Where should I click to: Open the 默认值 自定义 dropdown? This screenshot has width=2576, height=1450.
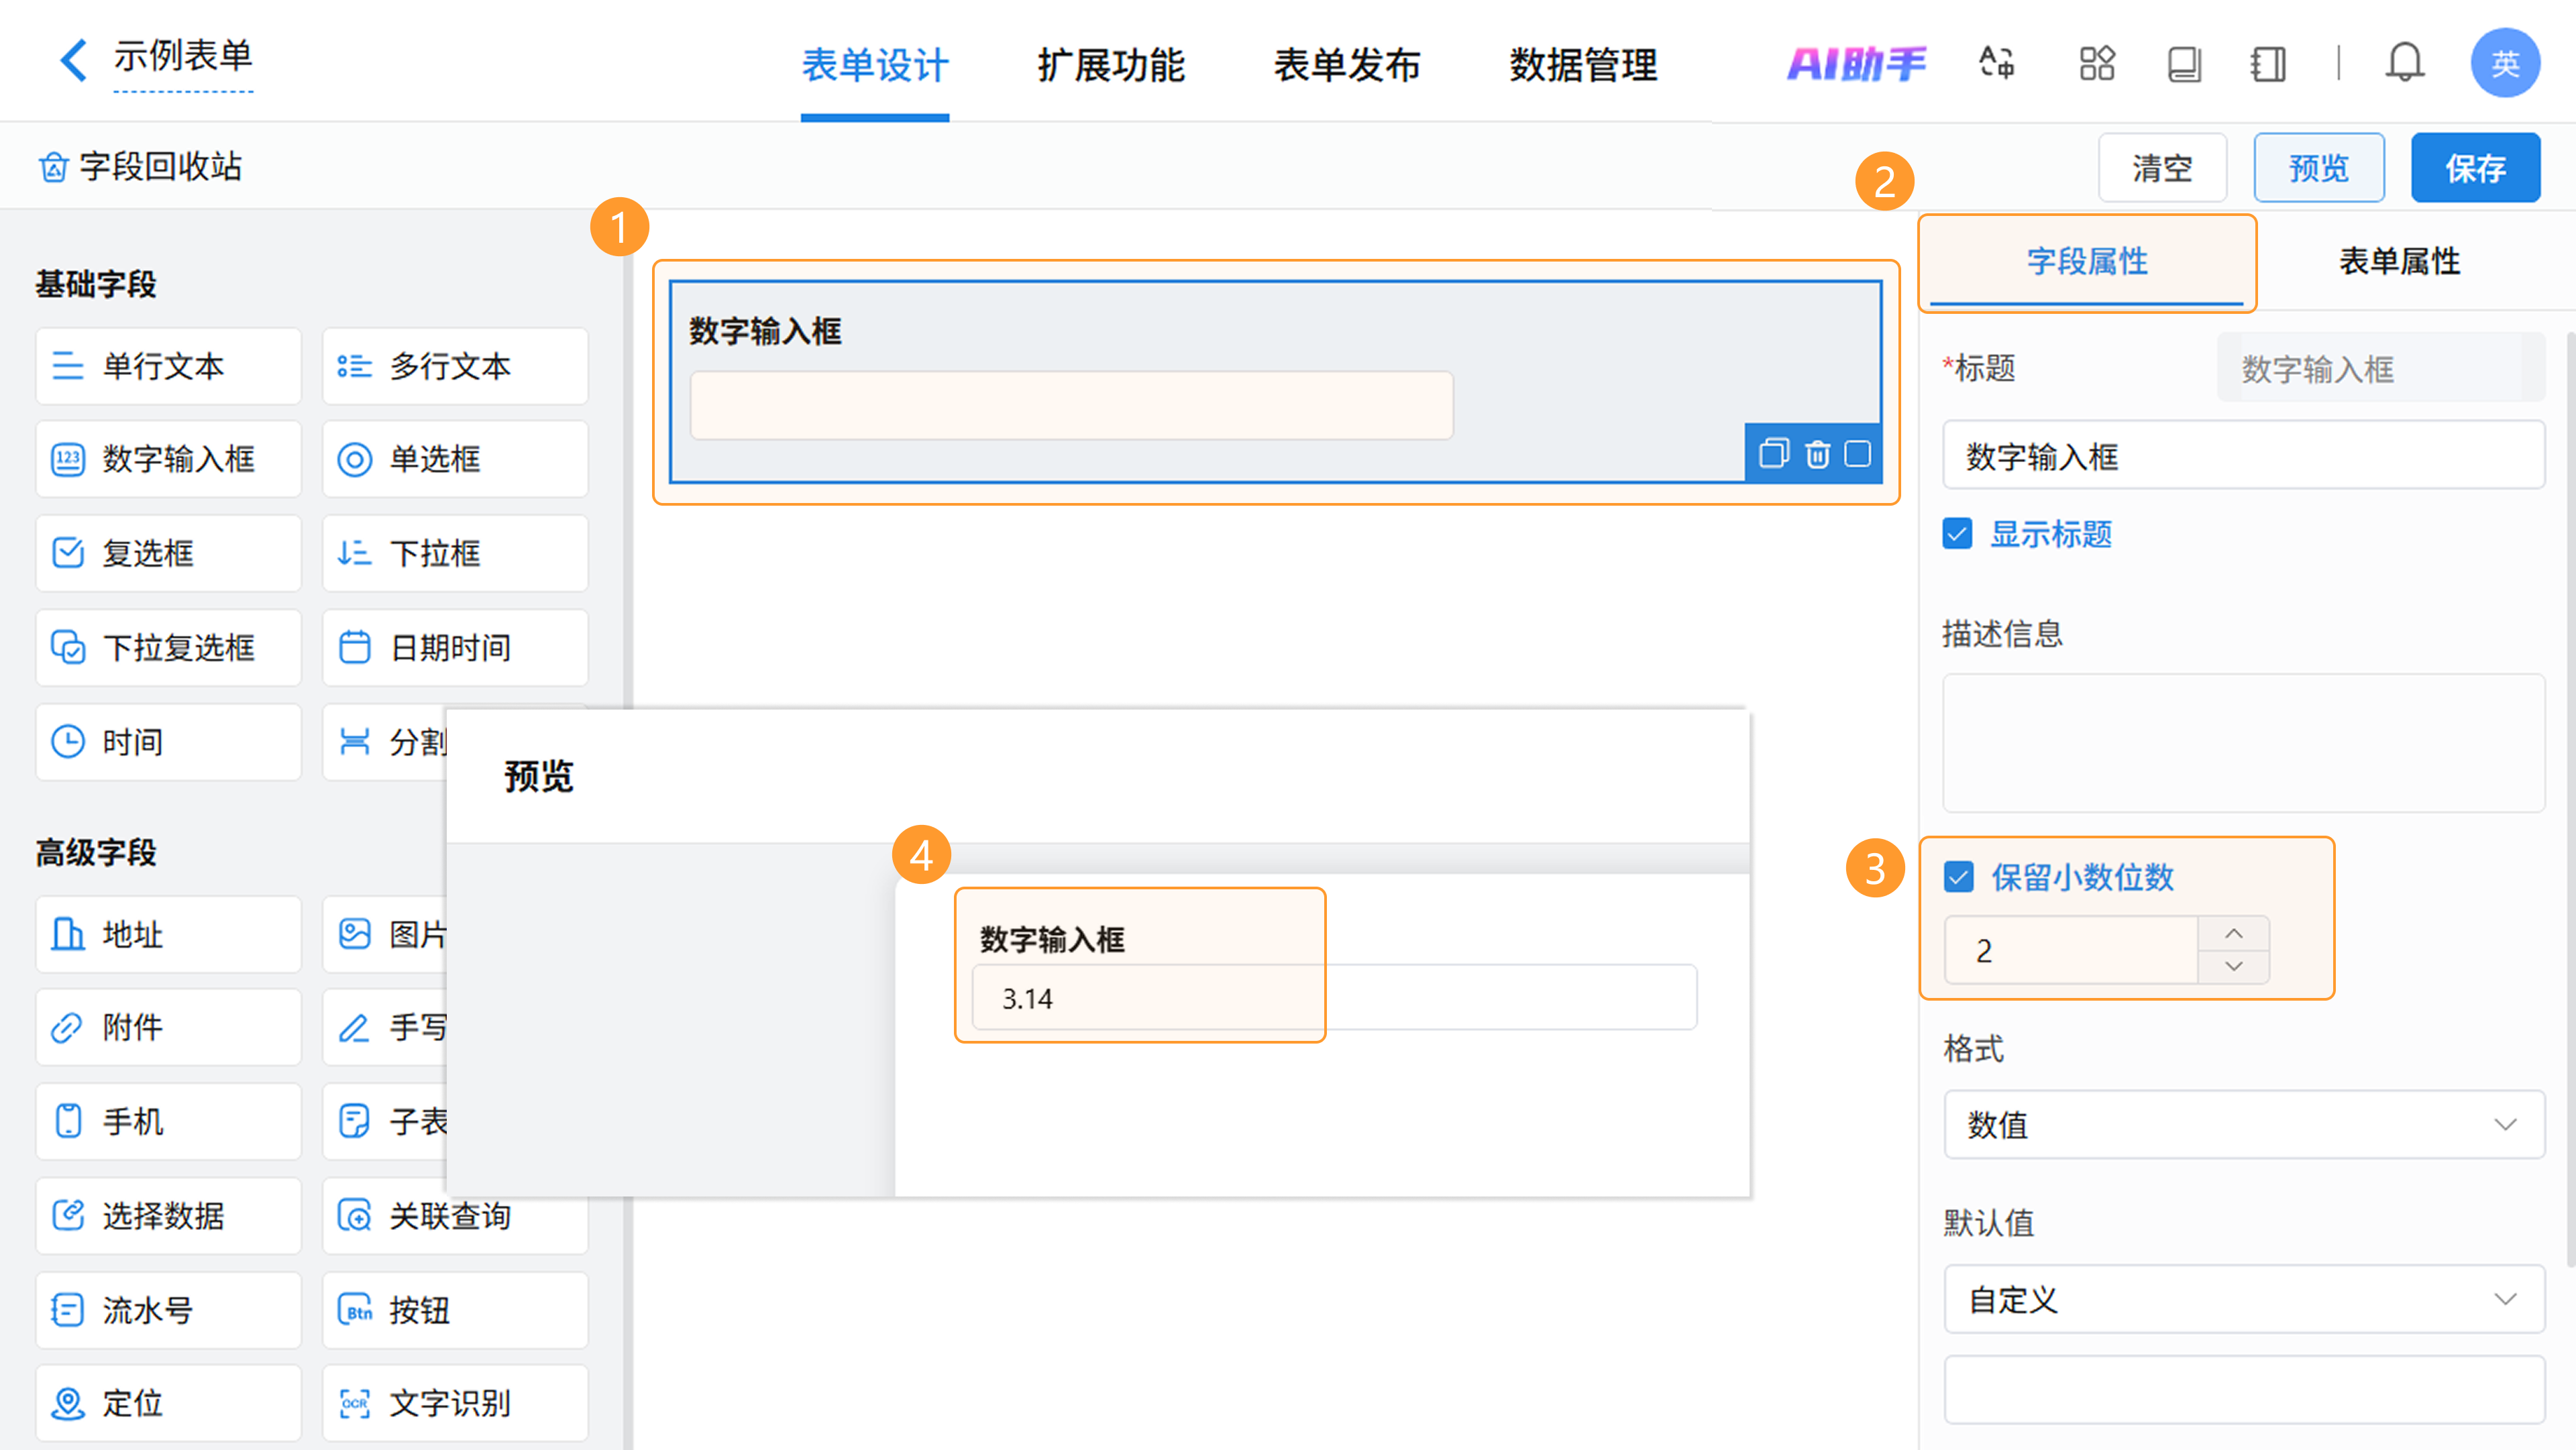(x=2243, y=1300)
